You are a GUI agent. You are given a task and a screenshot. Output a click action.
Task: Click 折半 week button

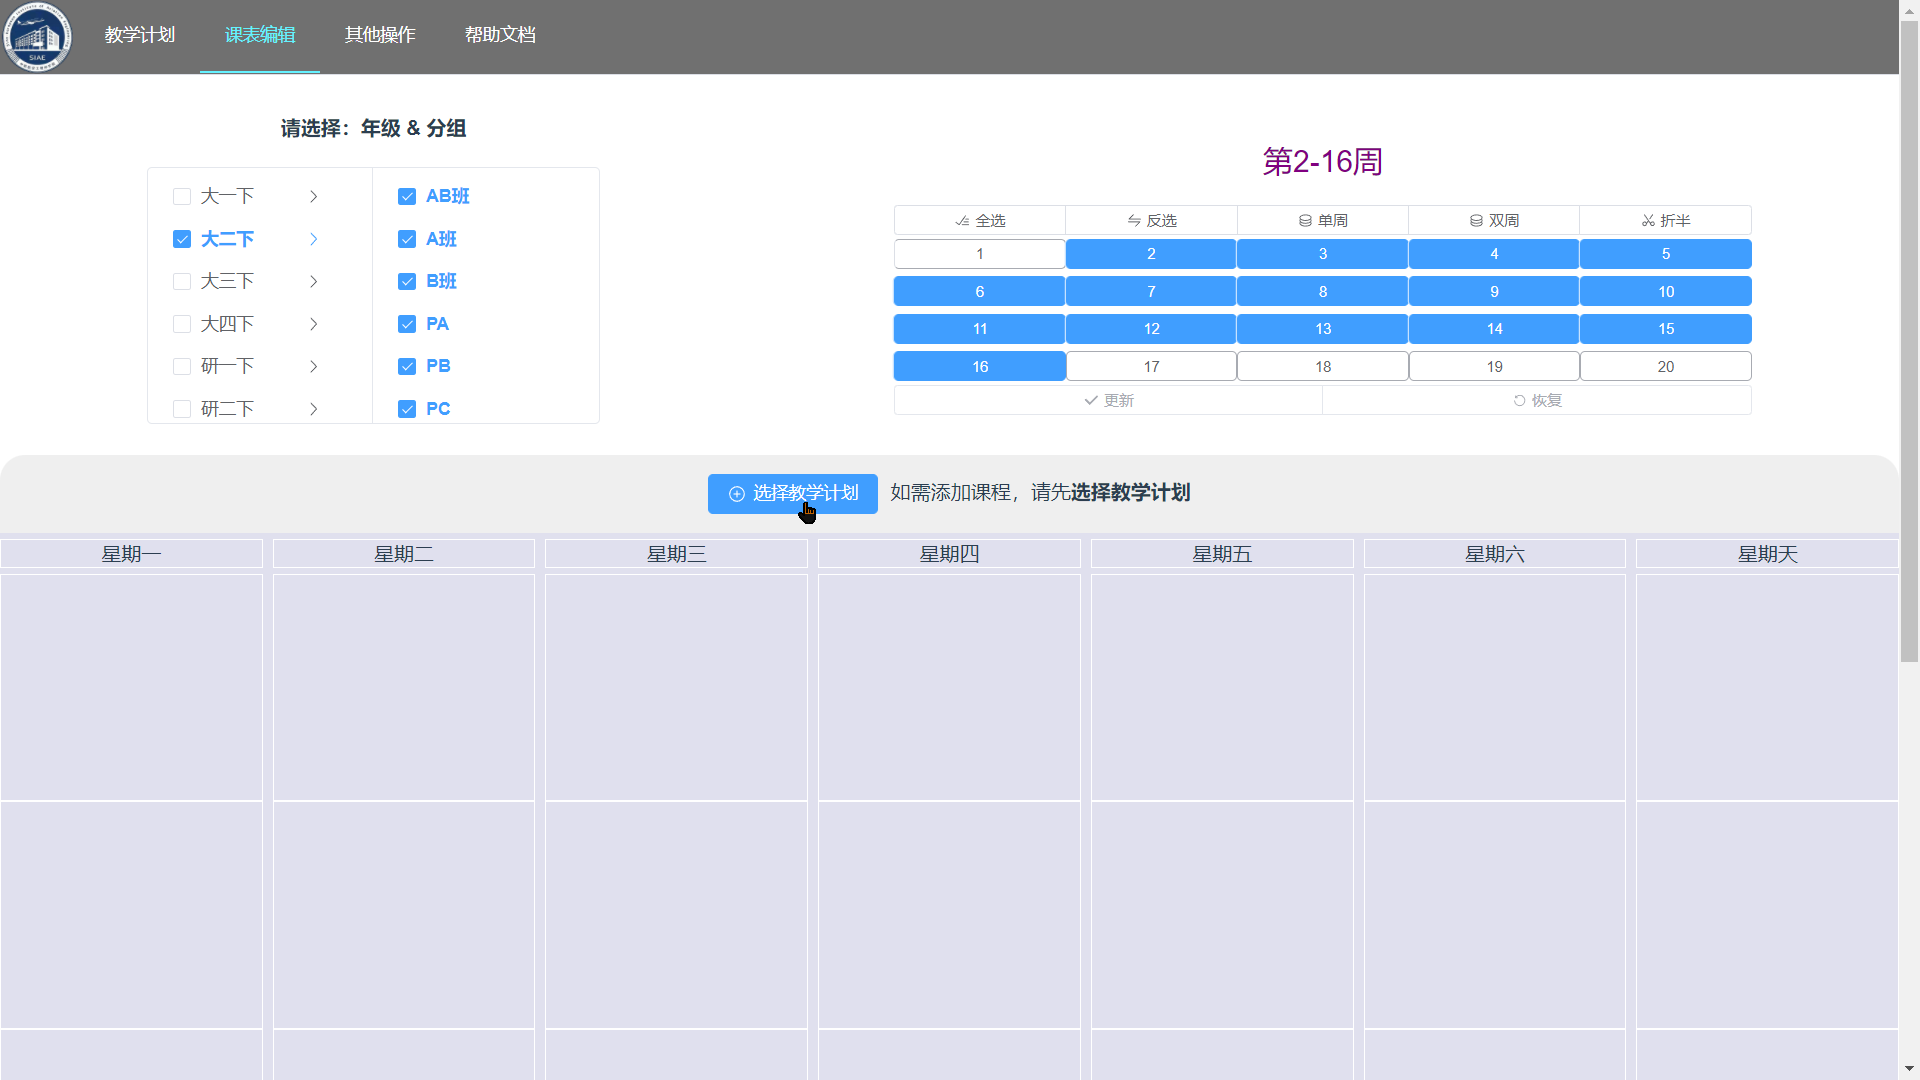coord(1666,220)
